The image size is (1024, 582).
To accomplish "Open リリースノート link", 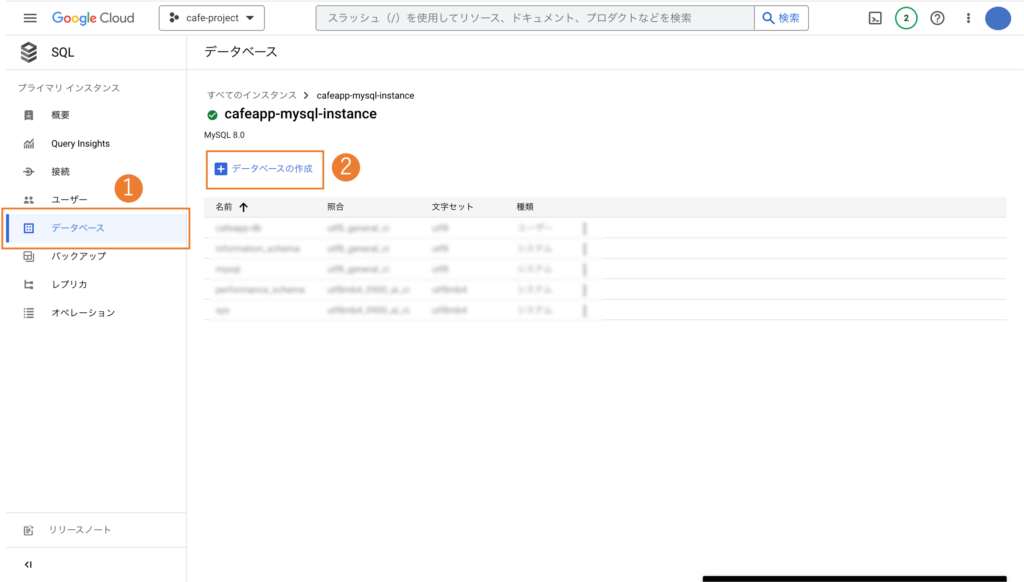I will 80,530.
